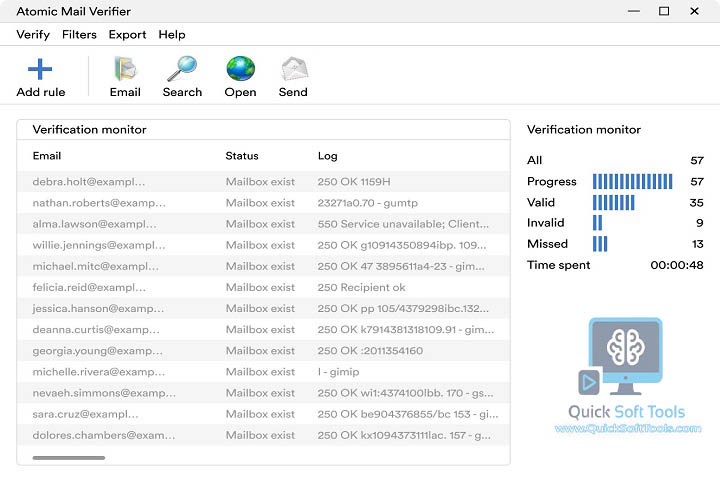This screenshot has height=480, width=720.
Task: Sort by the Status column header
Action: click(x=242, y=156)
